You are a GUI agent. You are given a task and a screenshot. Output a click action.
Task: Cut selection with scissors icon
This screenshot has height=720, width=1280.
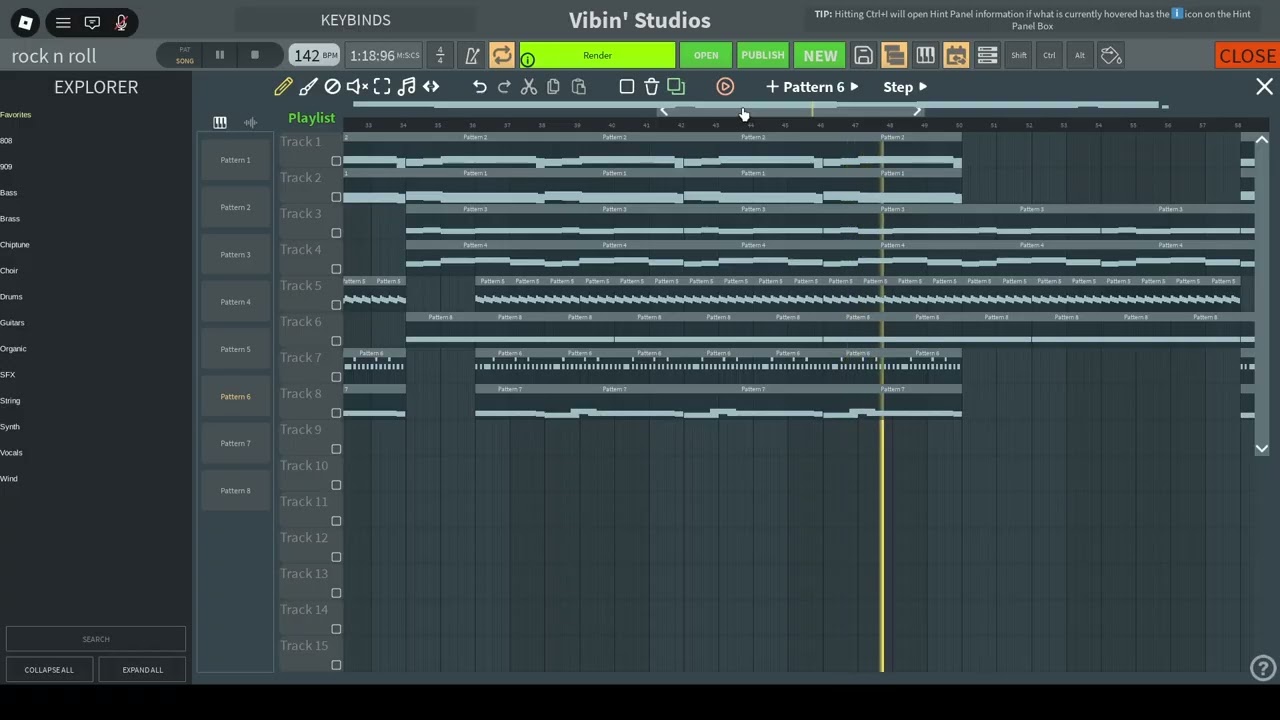pos(529,87)
